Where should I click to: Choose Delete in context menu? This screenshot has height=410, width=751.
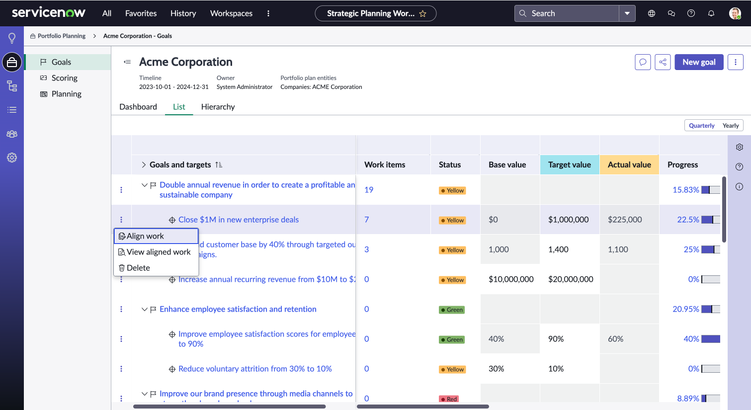pos(156,268)
